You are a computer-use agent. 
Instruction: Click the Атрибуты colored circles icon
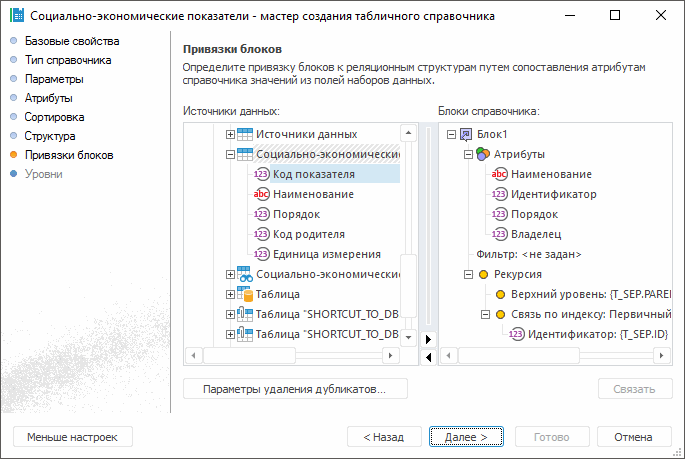tap(482, 154)
